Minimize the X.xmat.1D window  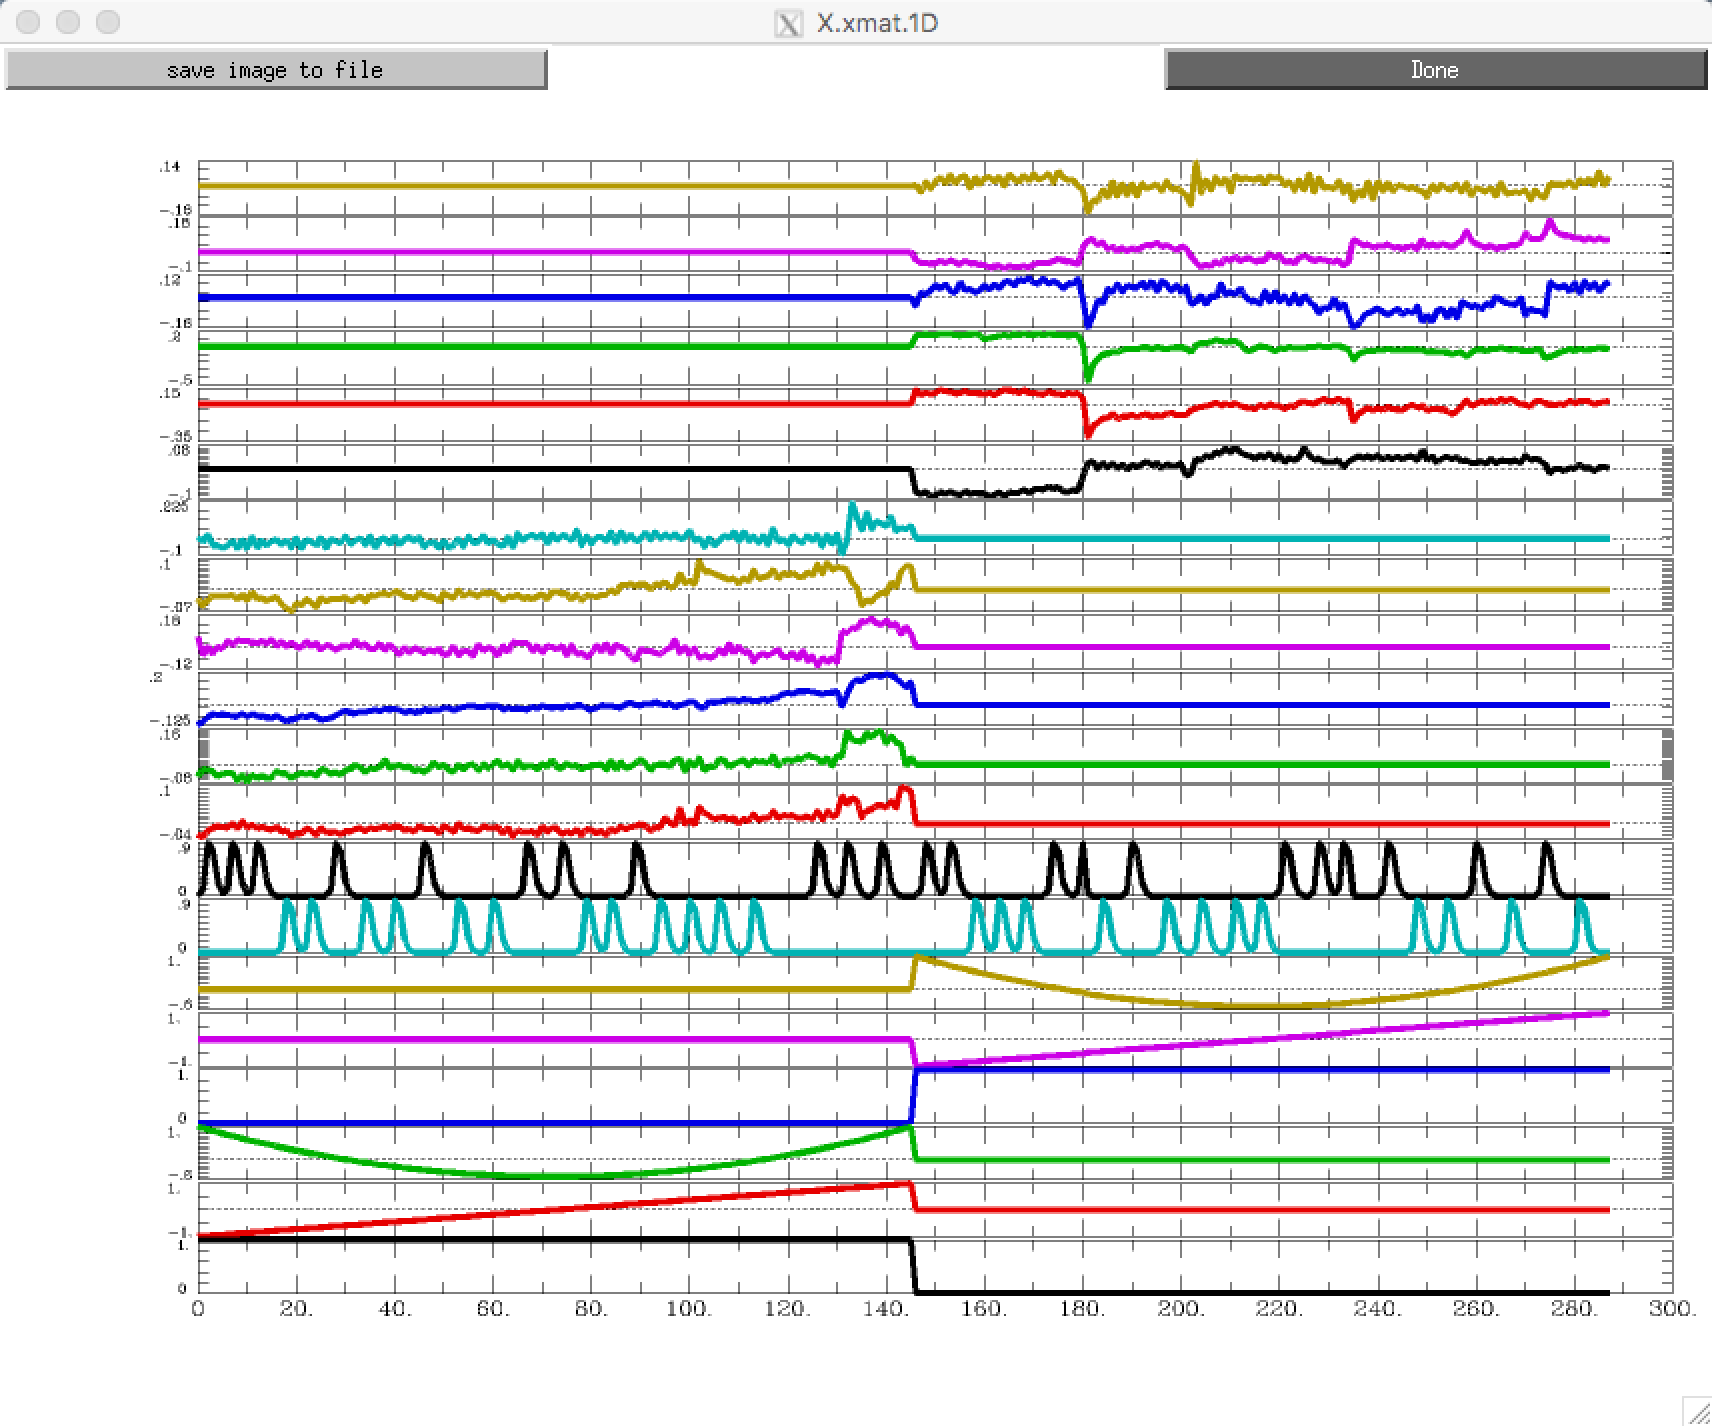coord(67,22)
